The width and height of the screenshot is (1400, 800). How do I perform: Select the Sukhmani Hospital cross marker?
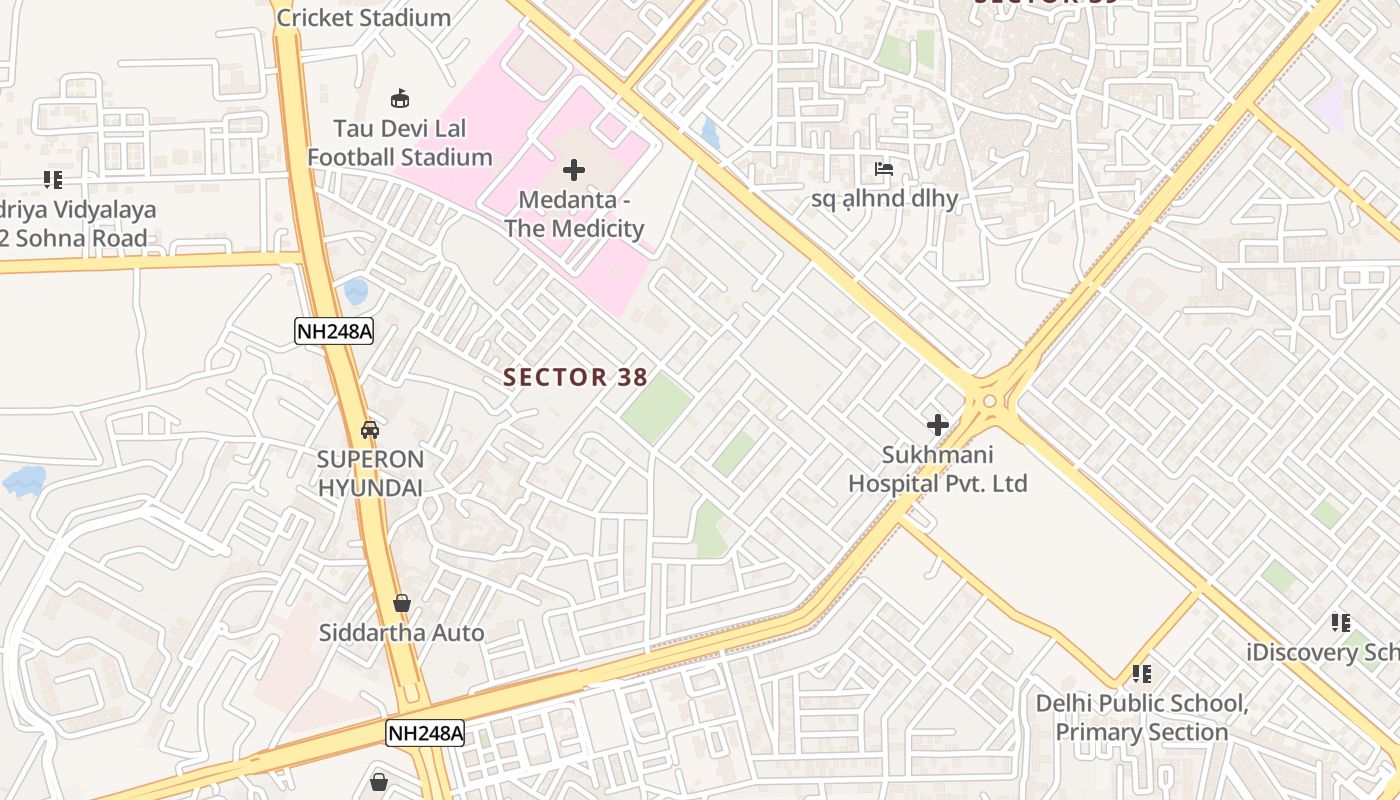938,425
